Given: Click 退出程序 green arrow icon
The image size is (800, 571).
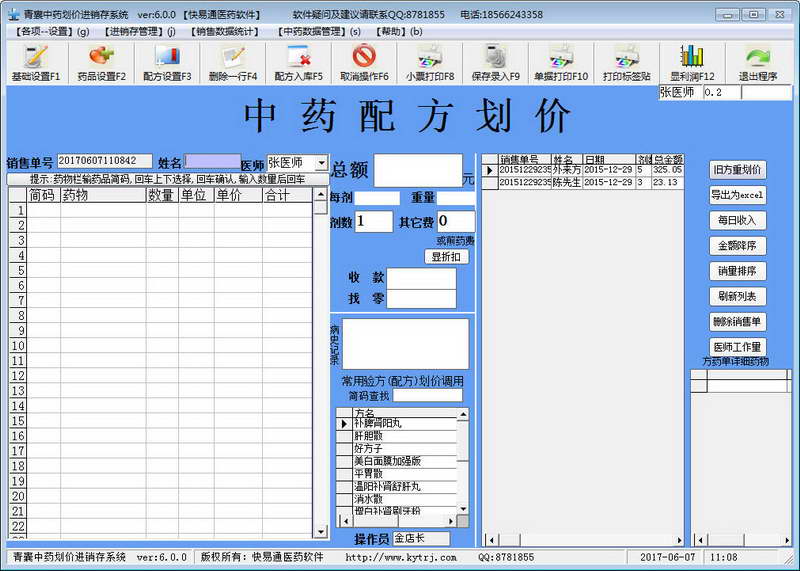Looking at the screenshot, I should [x=758, y=63].
